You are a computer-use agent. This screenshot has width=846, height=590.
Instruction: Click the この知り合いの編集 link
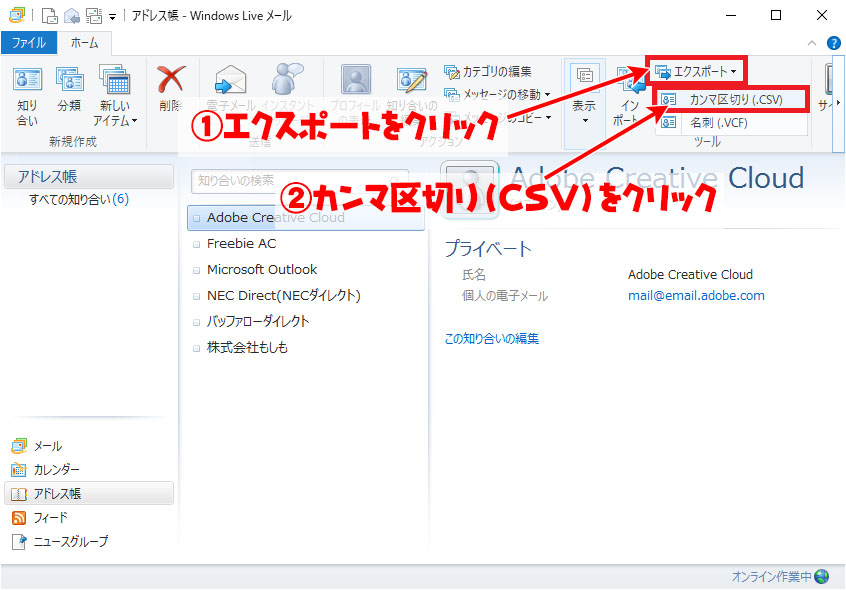(x=492, y=339)
